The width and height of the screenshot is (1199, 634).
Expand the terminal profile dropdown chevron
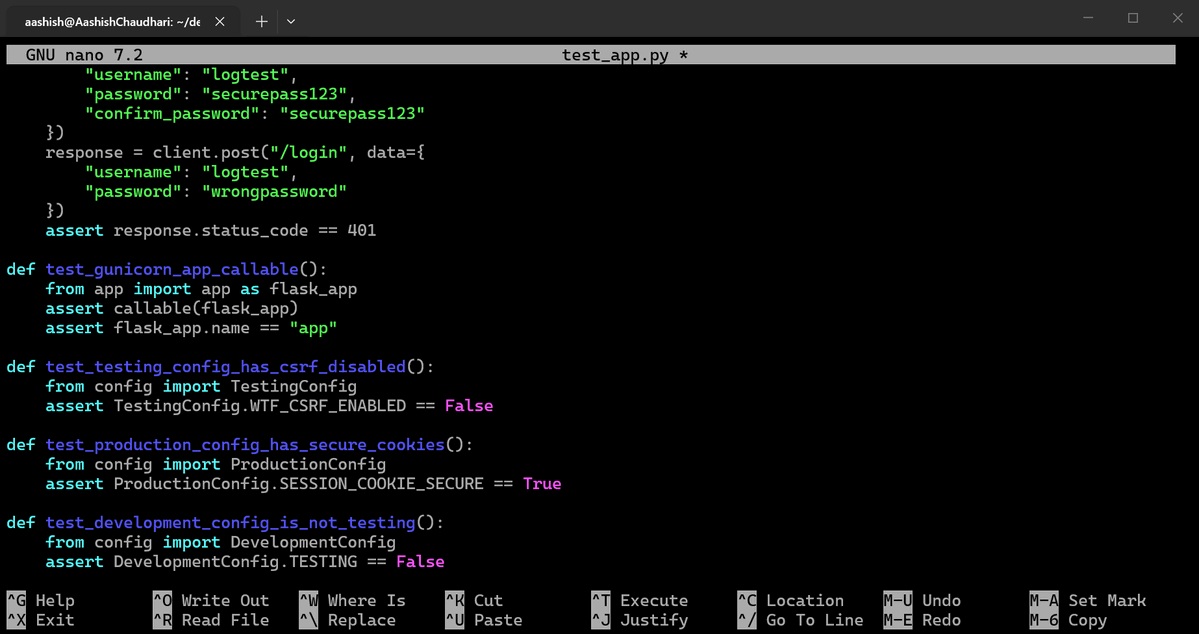click(291, 21)
